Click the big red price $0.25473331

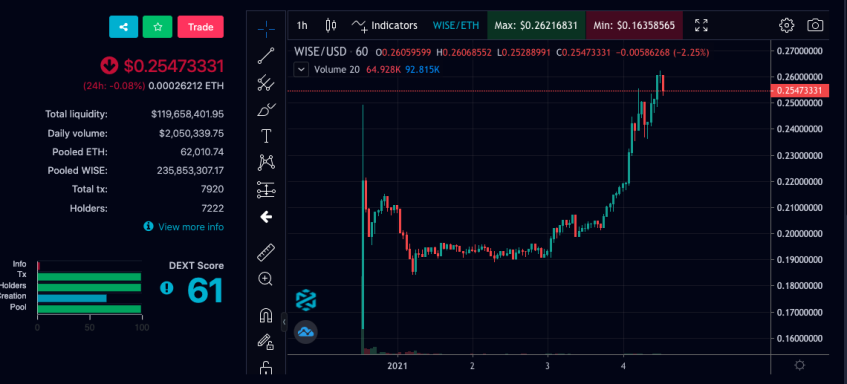pos(174,66)
